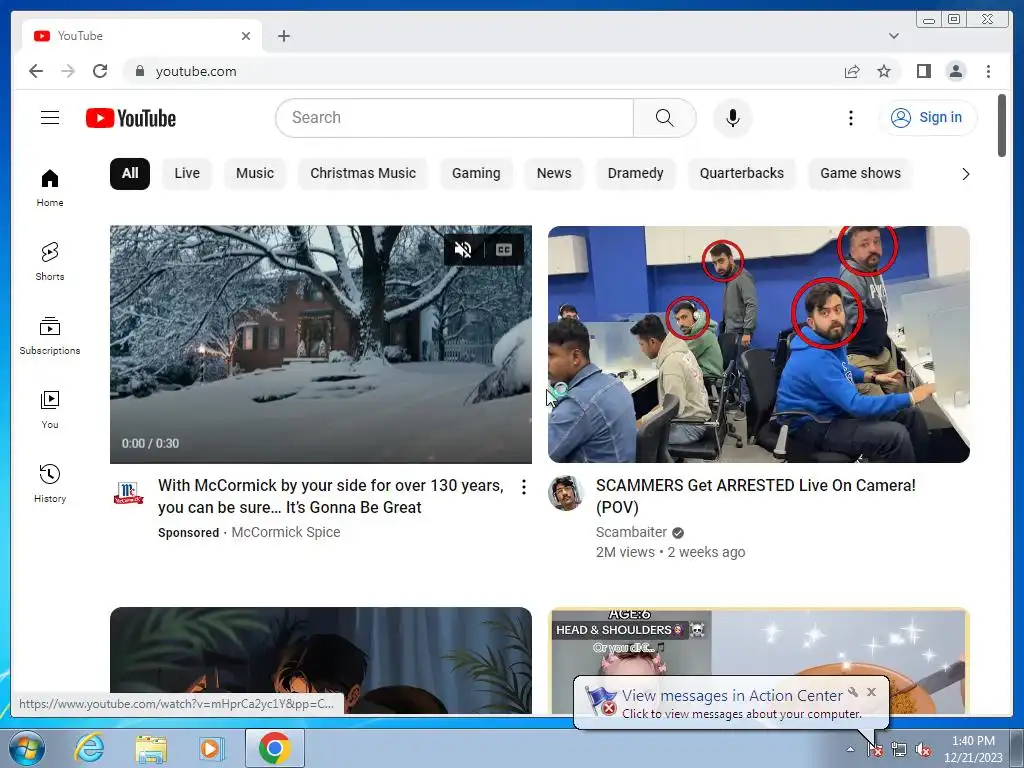This screenshot has width=1024, height=768.
Task: Bookmark this tab with the star icon
Action: 884,71
